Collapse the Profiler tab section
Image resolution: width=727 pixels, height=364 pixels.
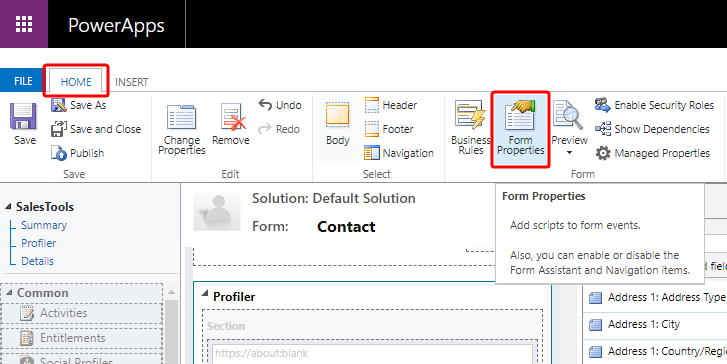(x=205, y=294)
